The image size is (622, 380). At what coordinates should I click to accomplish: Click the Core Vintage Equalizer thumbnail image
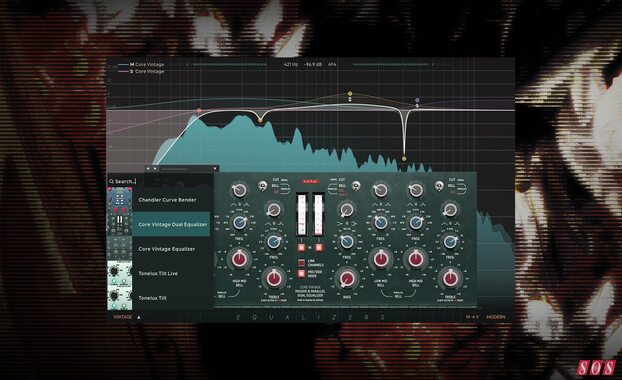pyautogui.click(x=120, y=249)
